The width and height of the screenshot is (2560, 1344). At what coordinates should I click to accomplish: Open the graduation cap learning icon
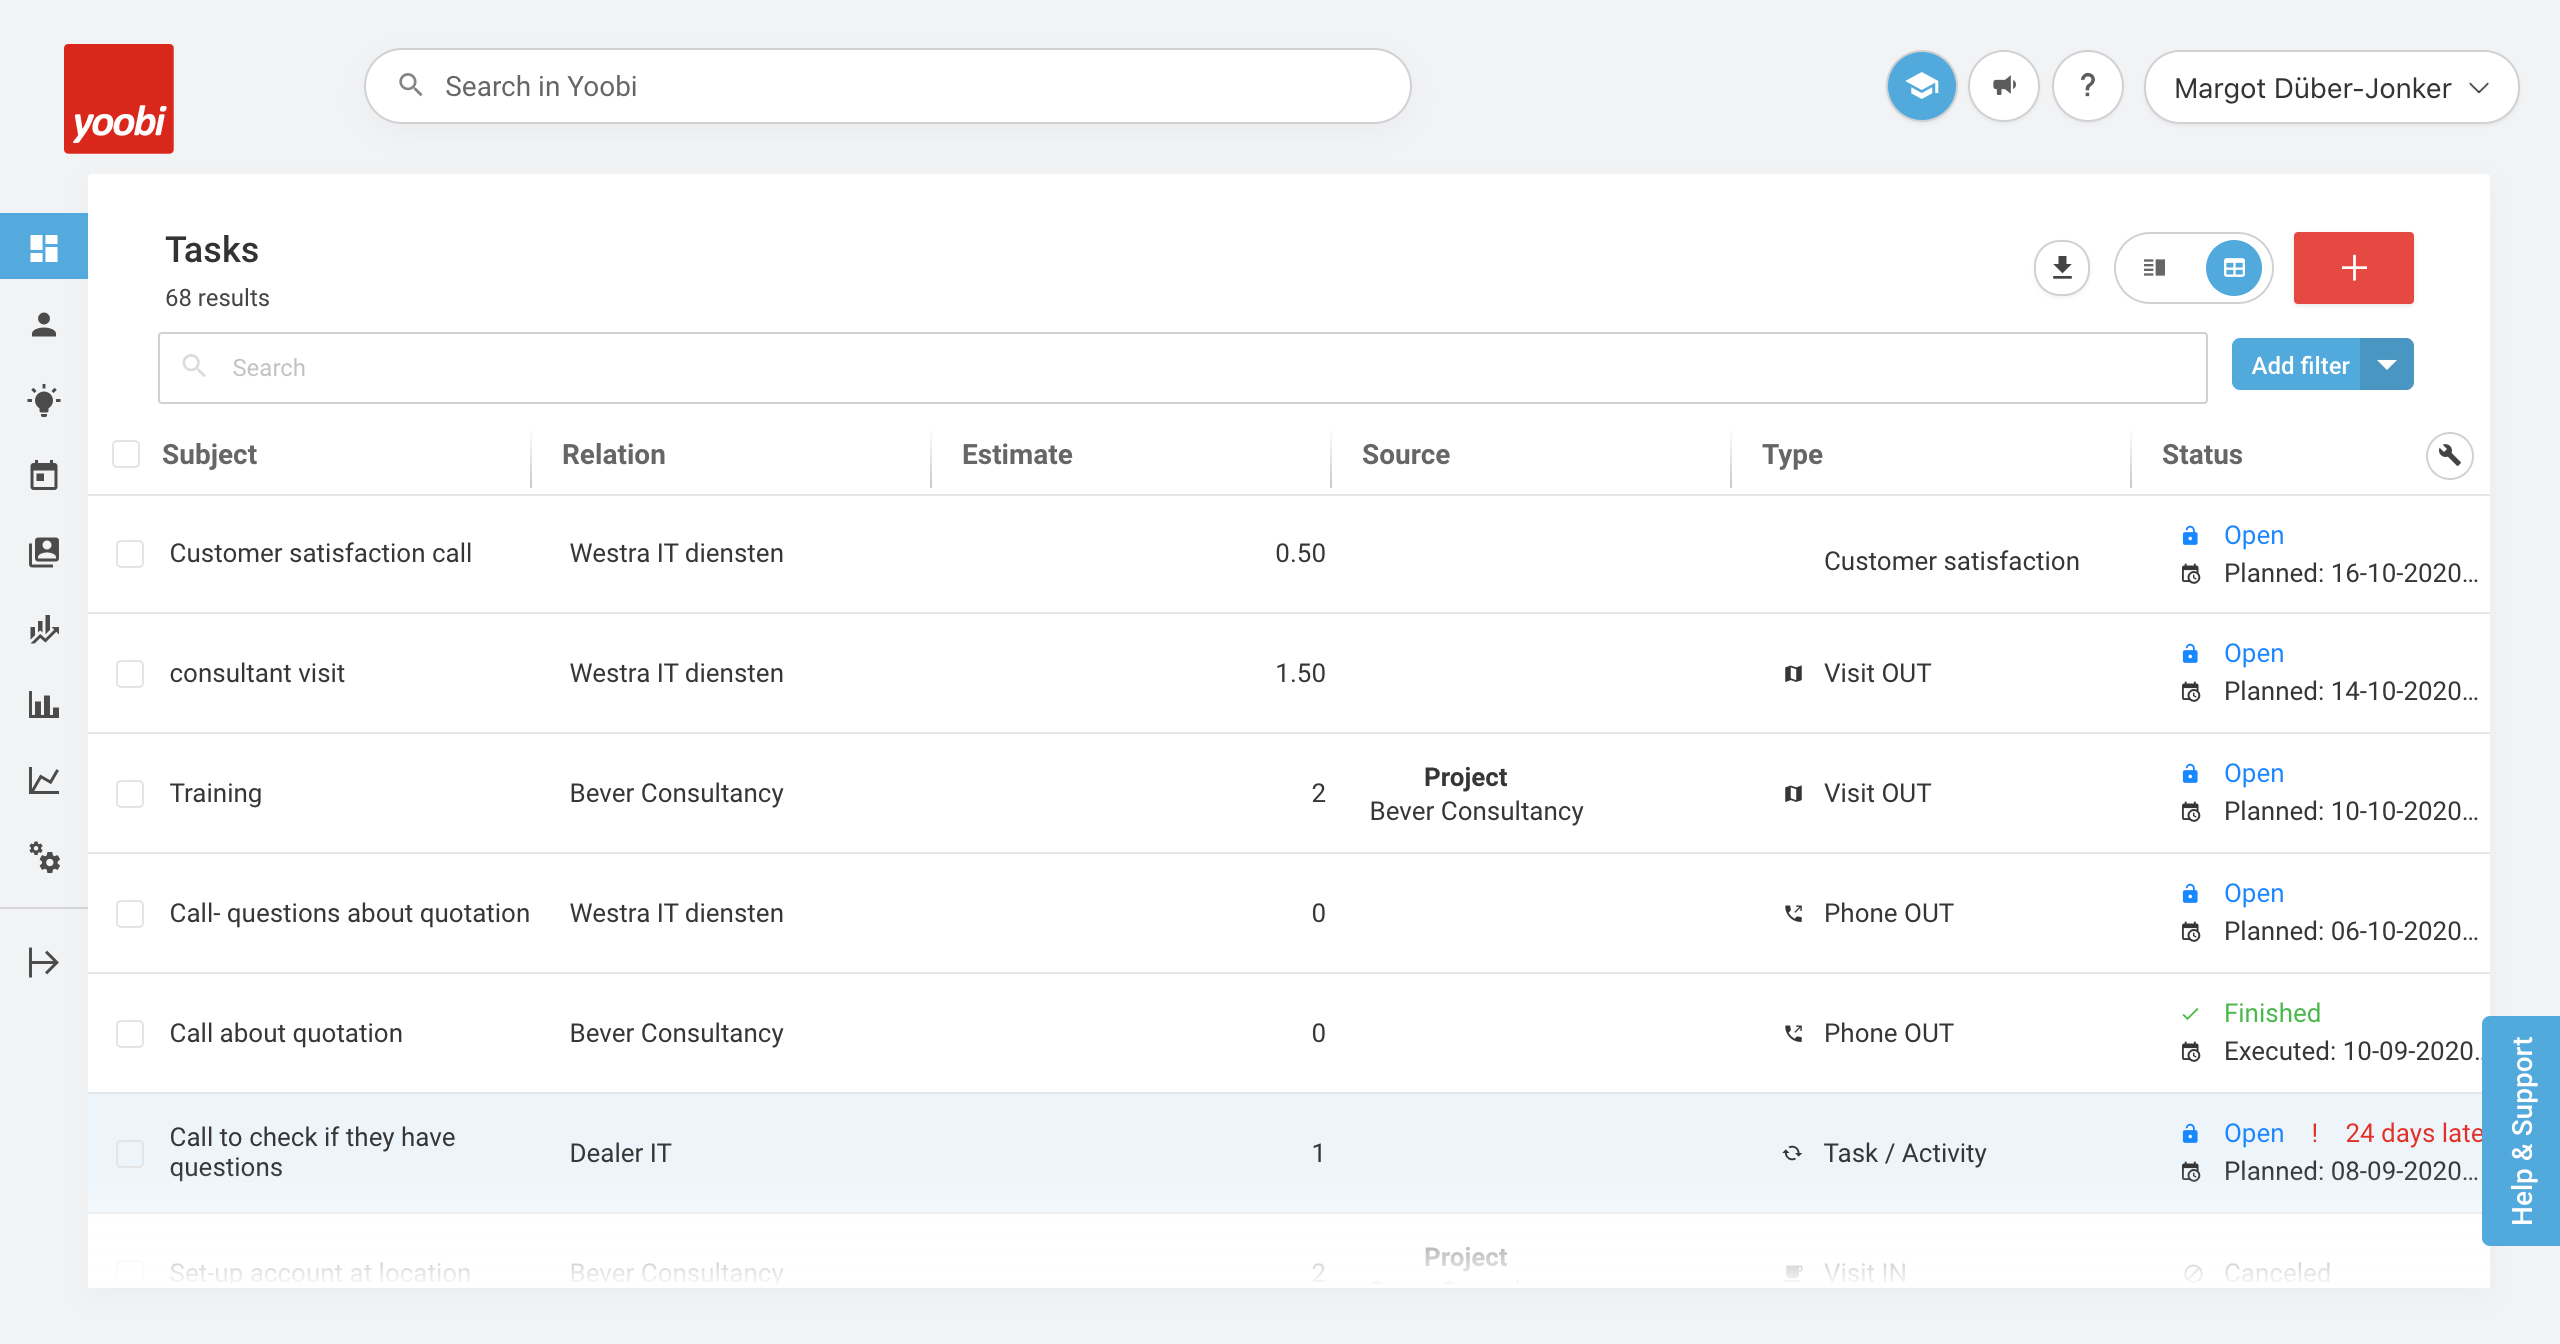click(1921, 87)
